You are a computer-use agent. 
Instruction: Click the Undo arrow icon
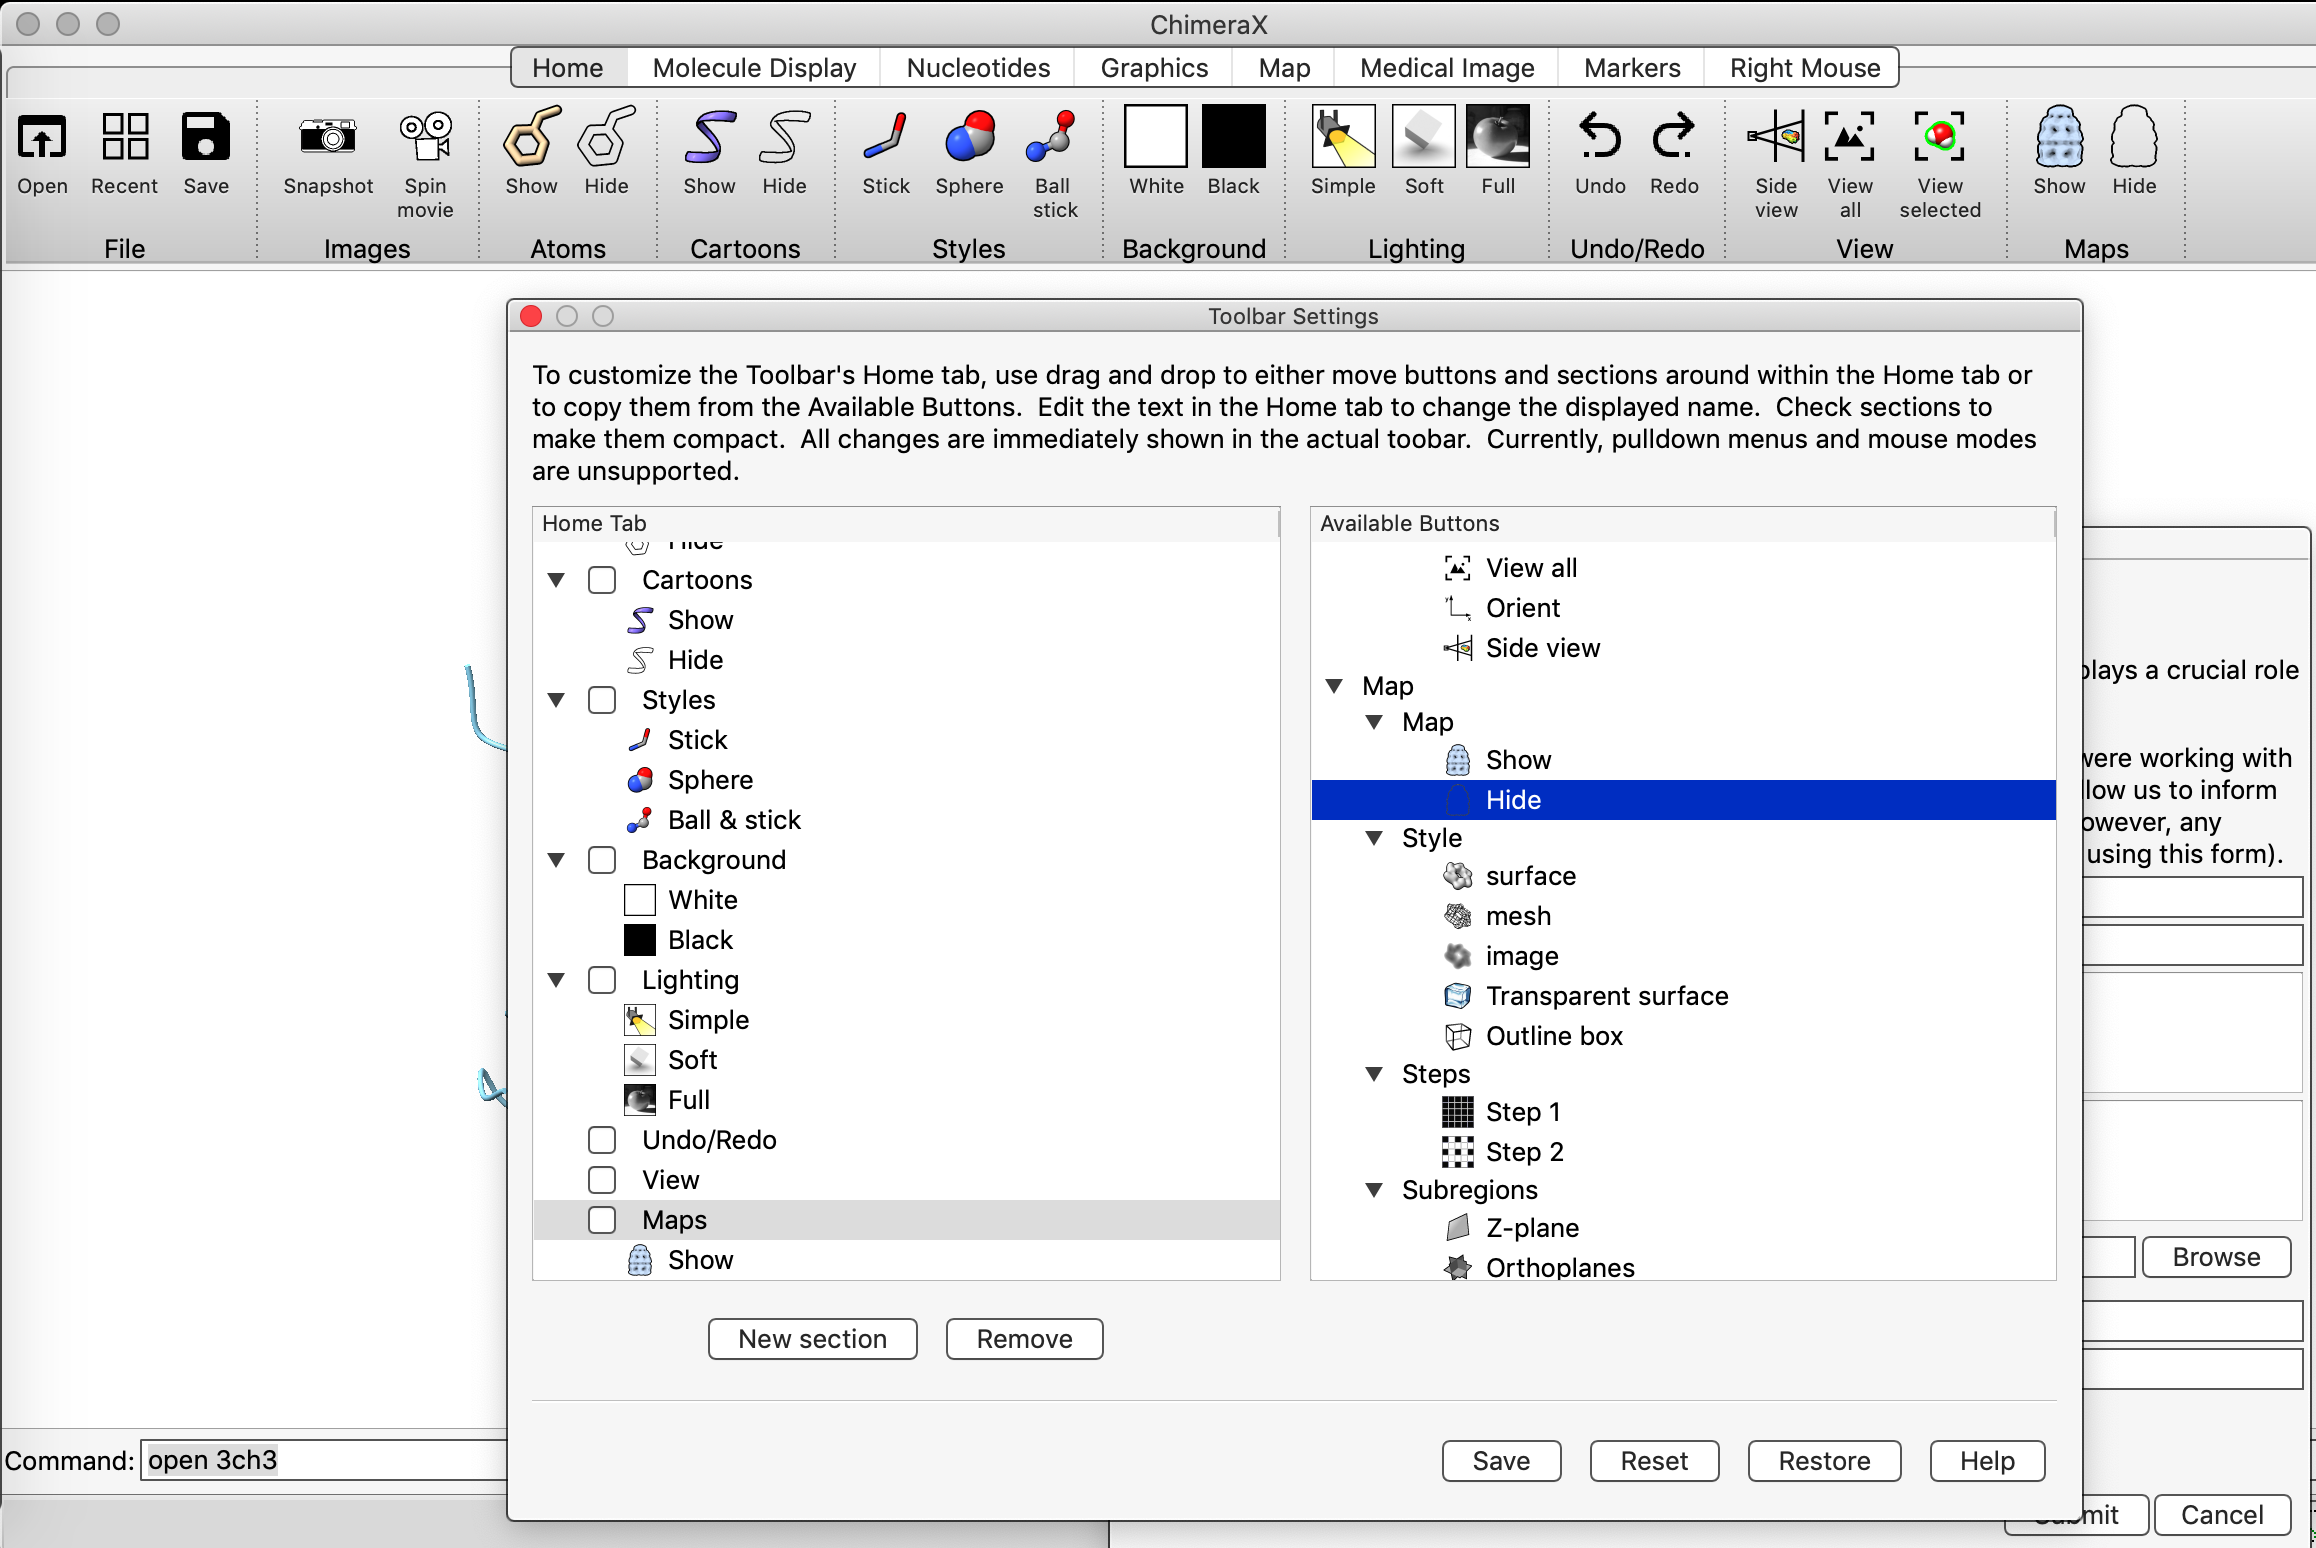1599,137
